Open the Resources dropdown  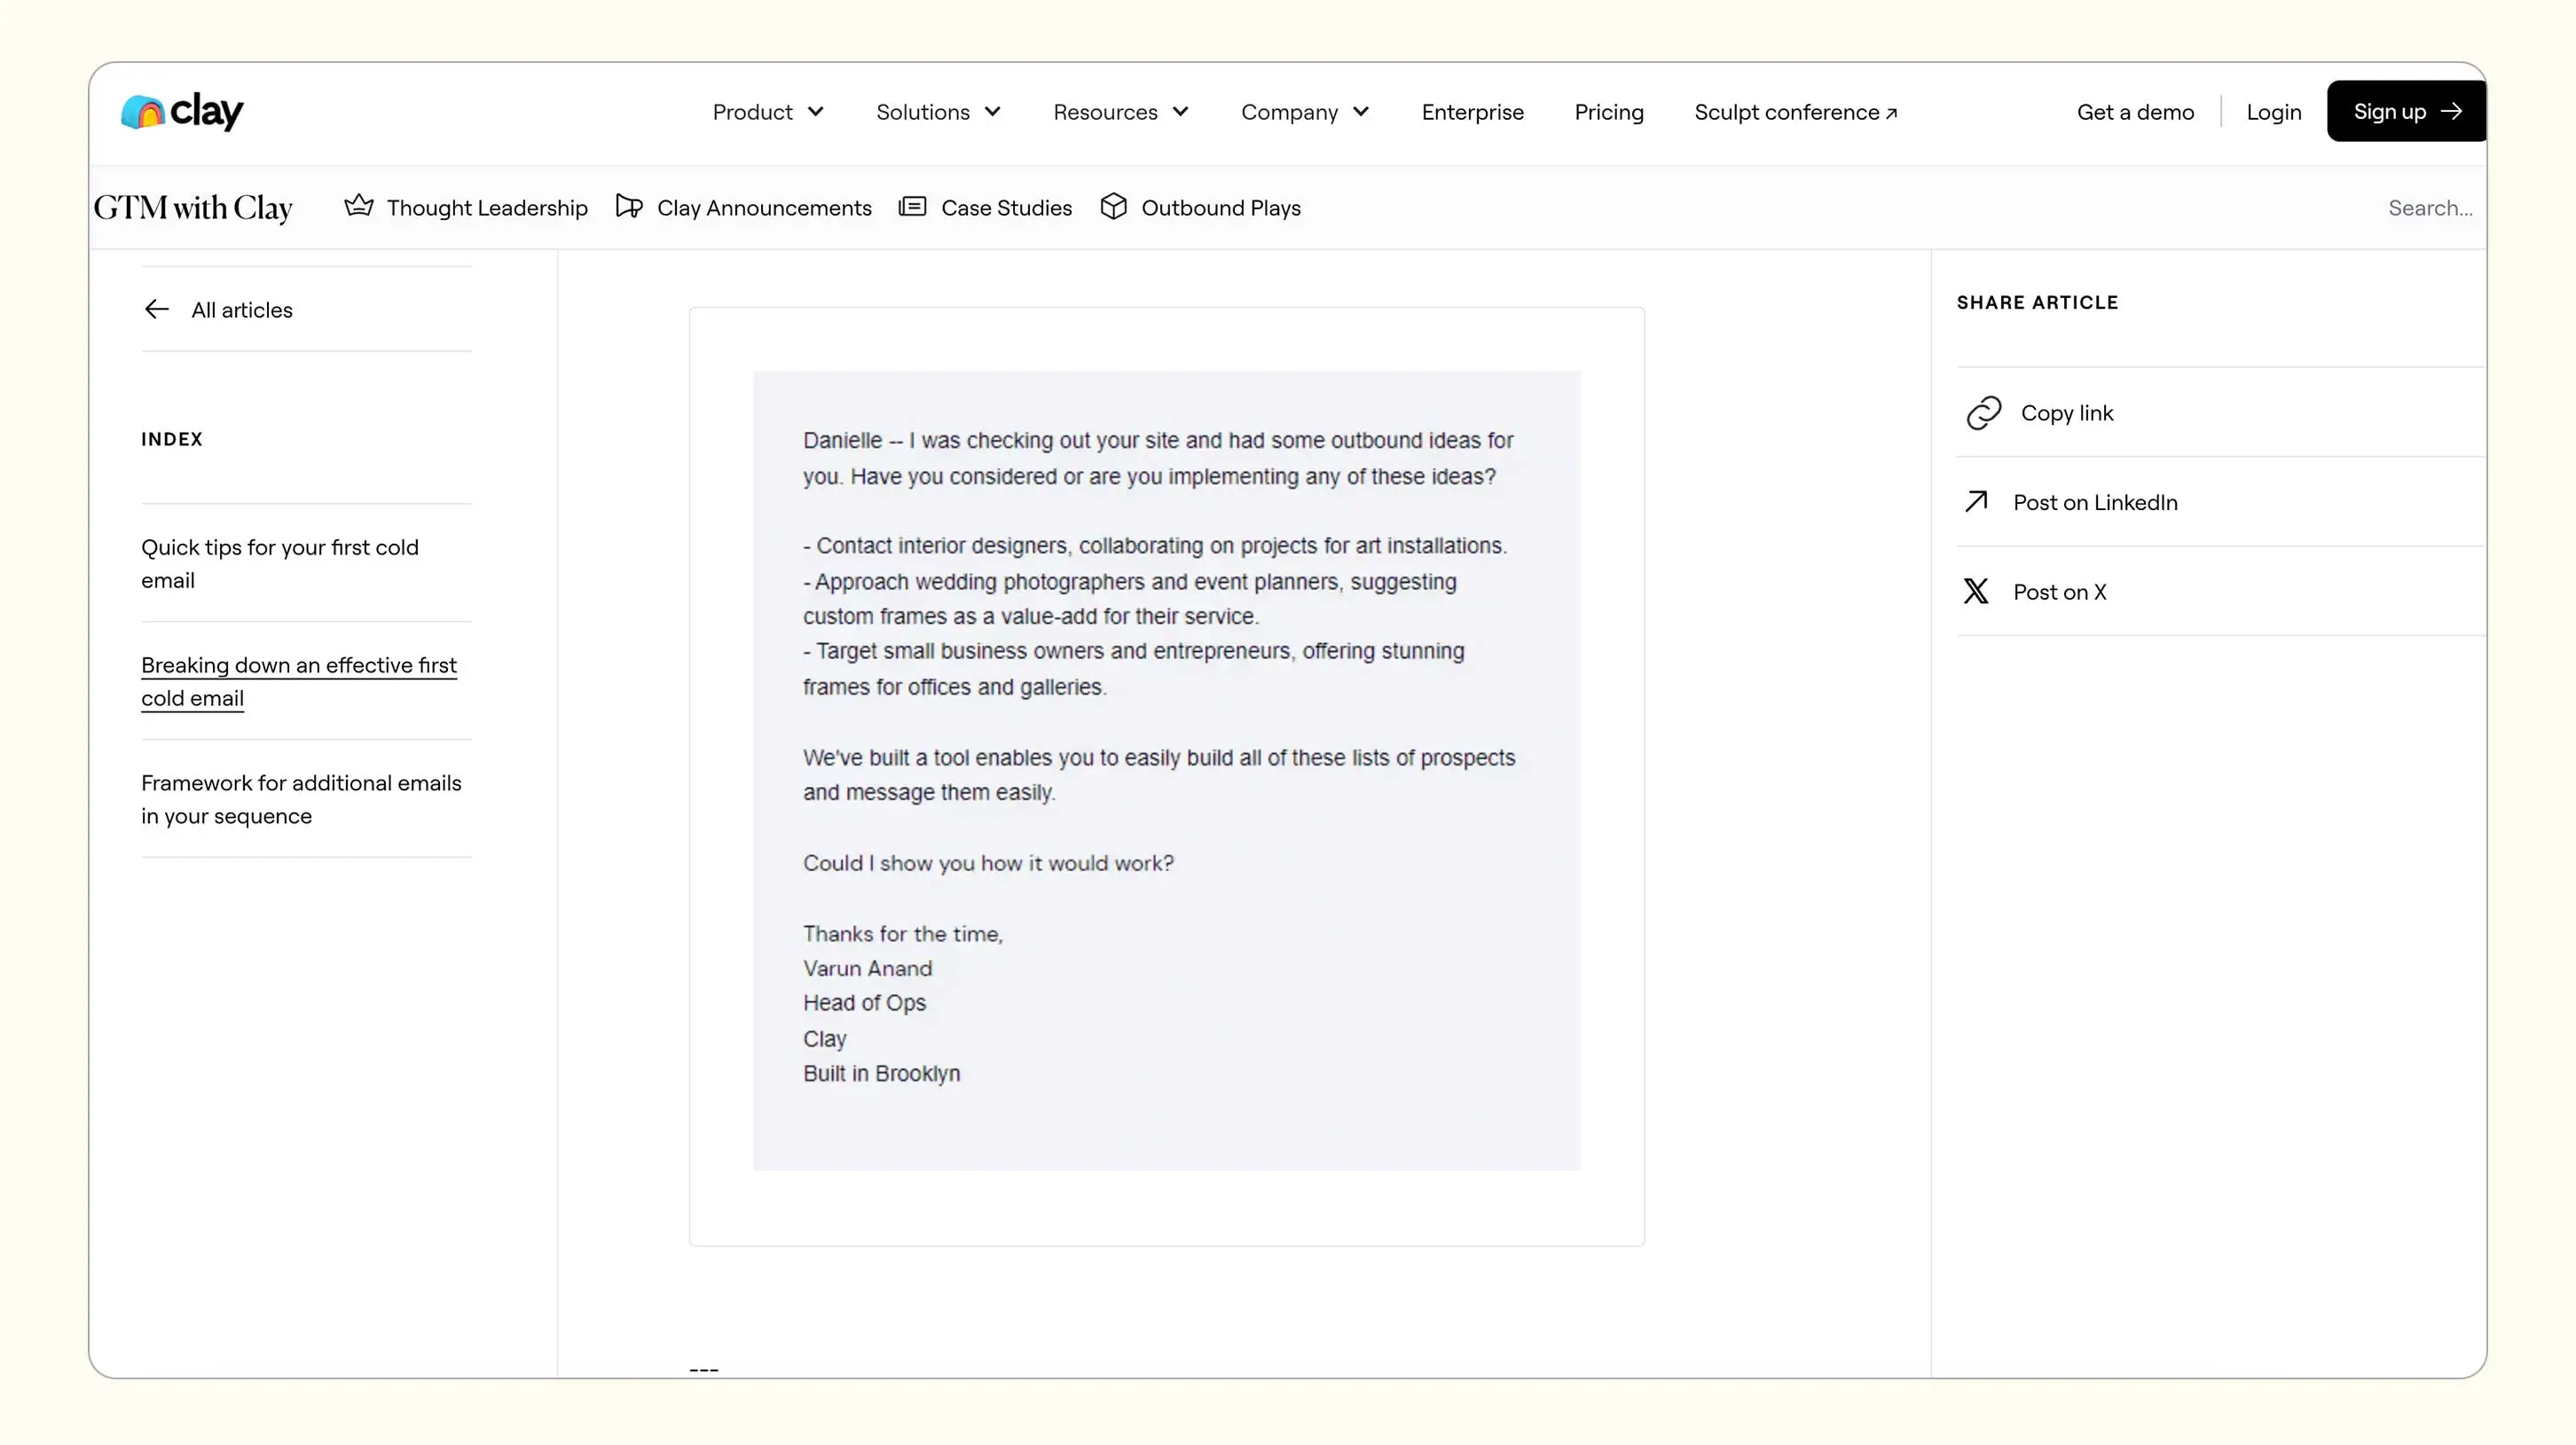pyautogui.click(x=1120, y=112)
